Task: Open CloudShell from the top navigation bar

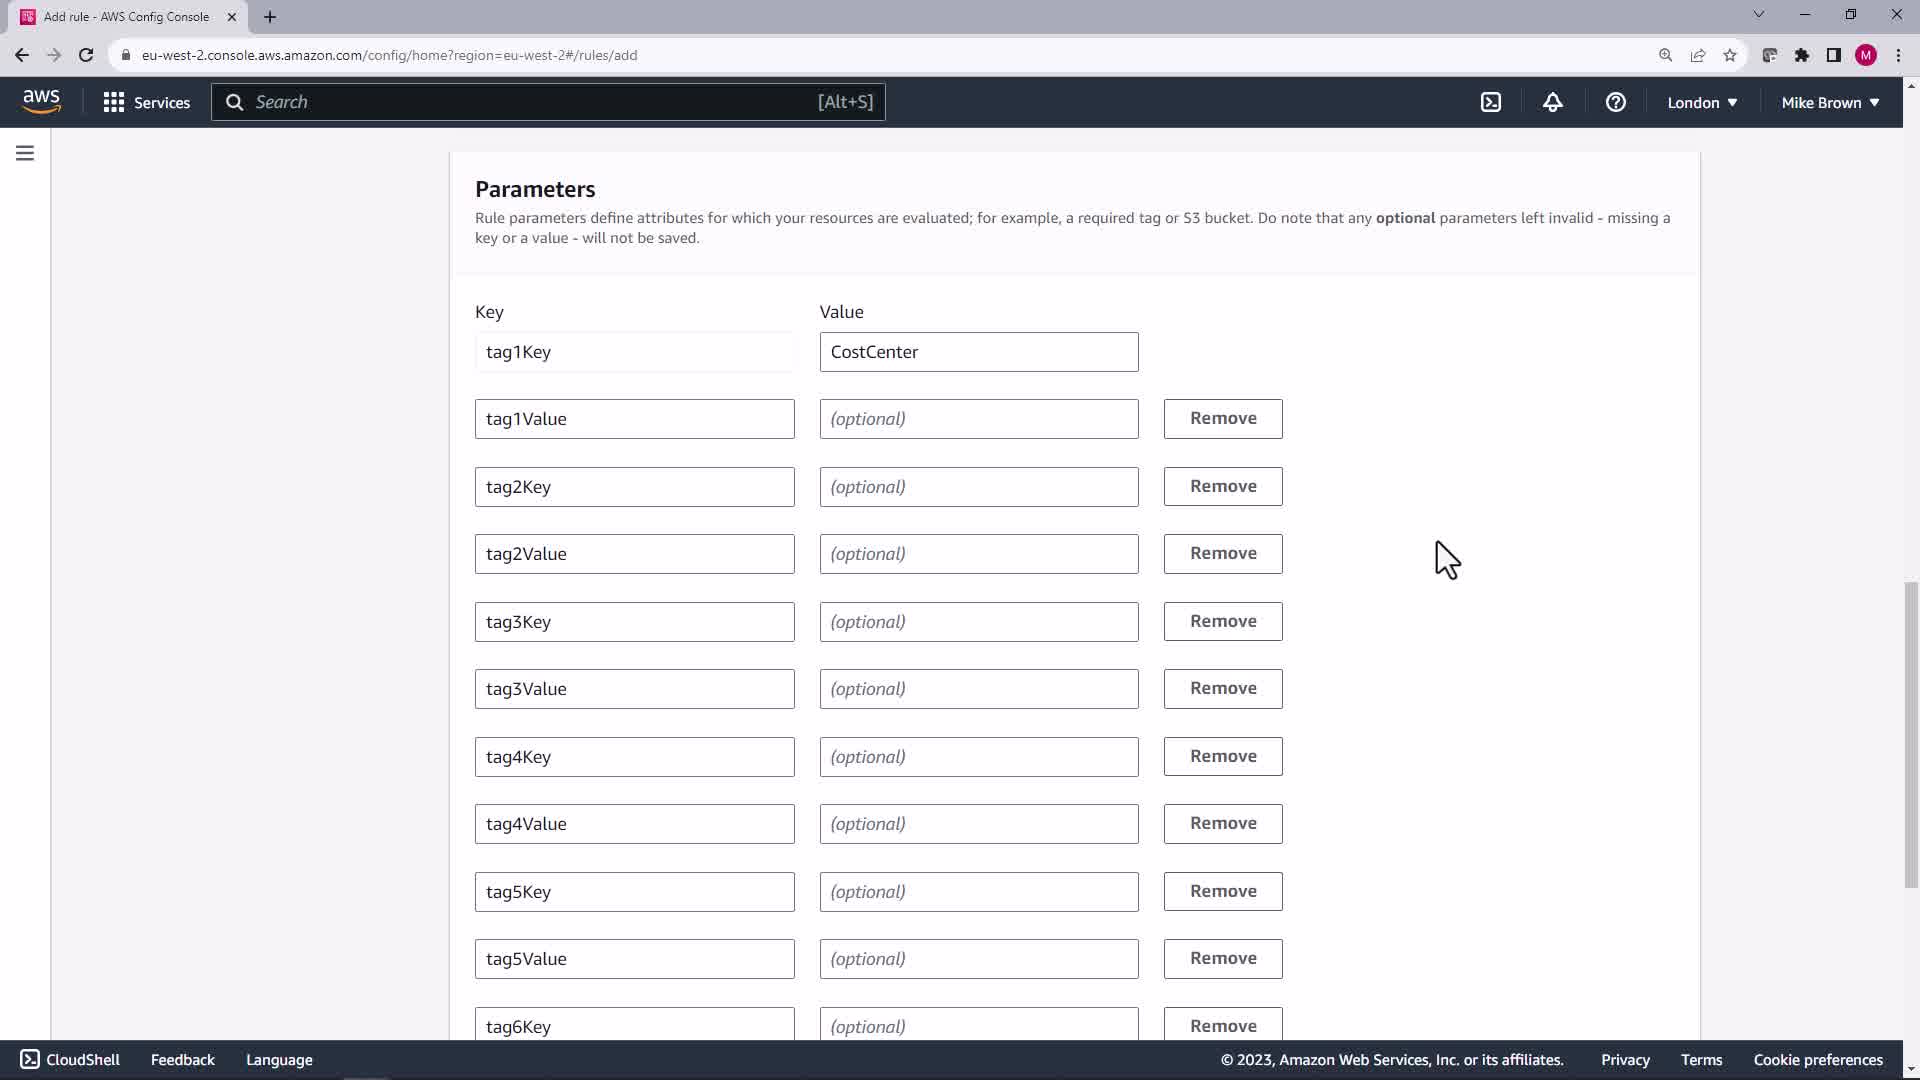Action: [x=1490, y=102]
